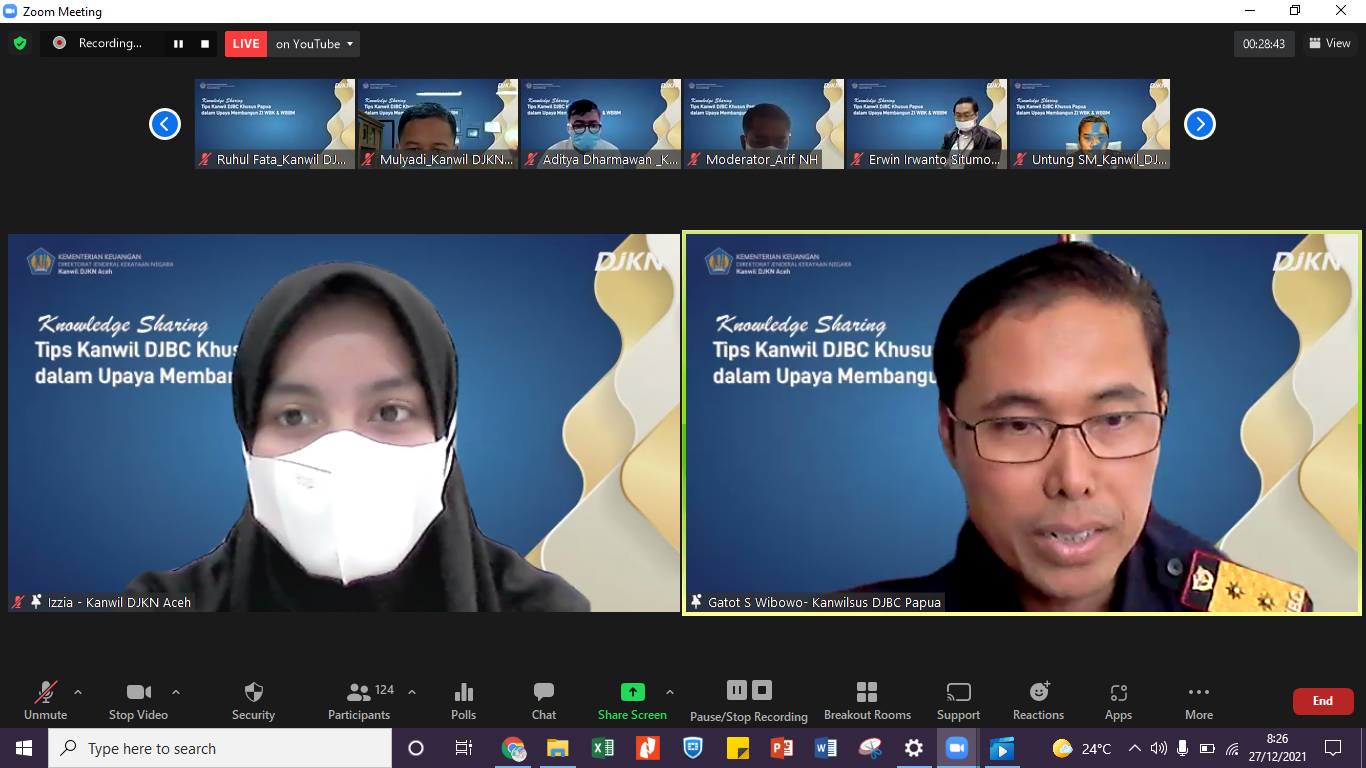1366x768 pixels.
Task: Click the green encryption shield icon
Action: pos(20,44)
